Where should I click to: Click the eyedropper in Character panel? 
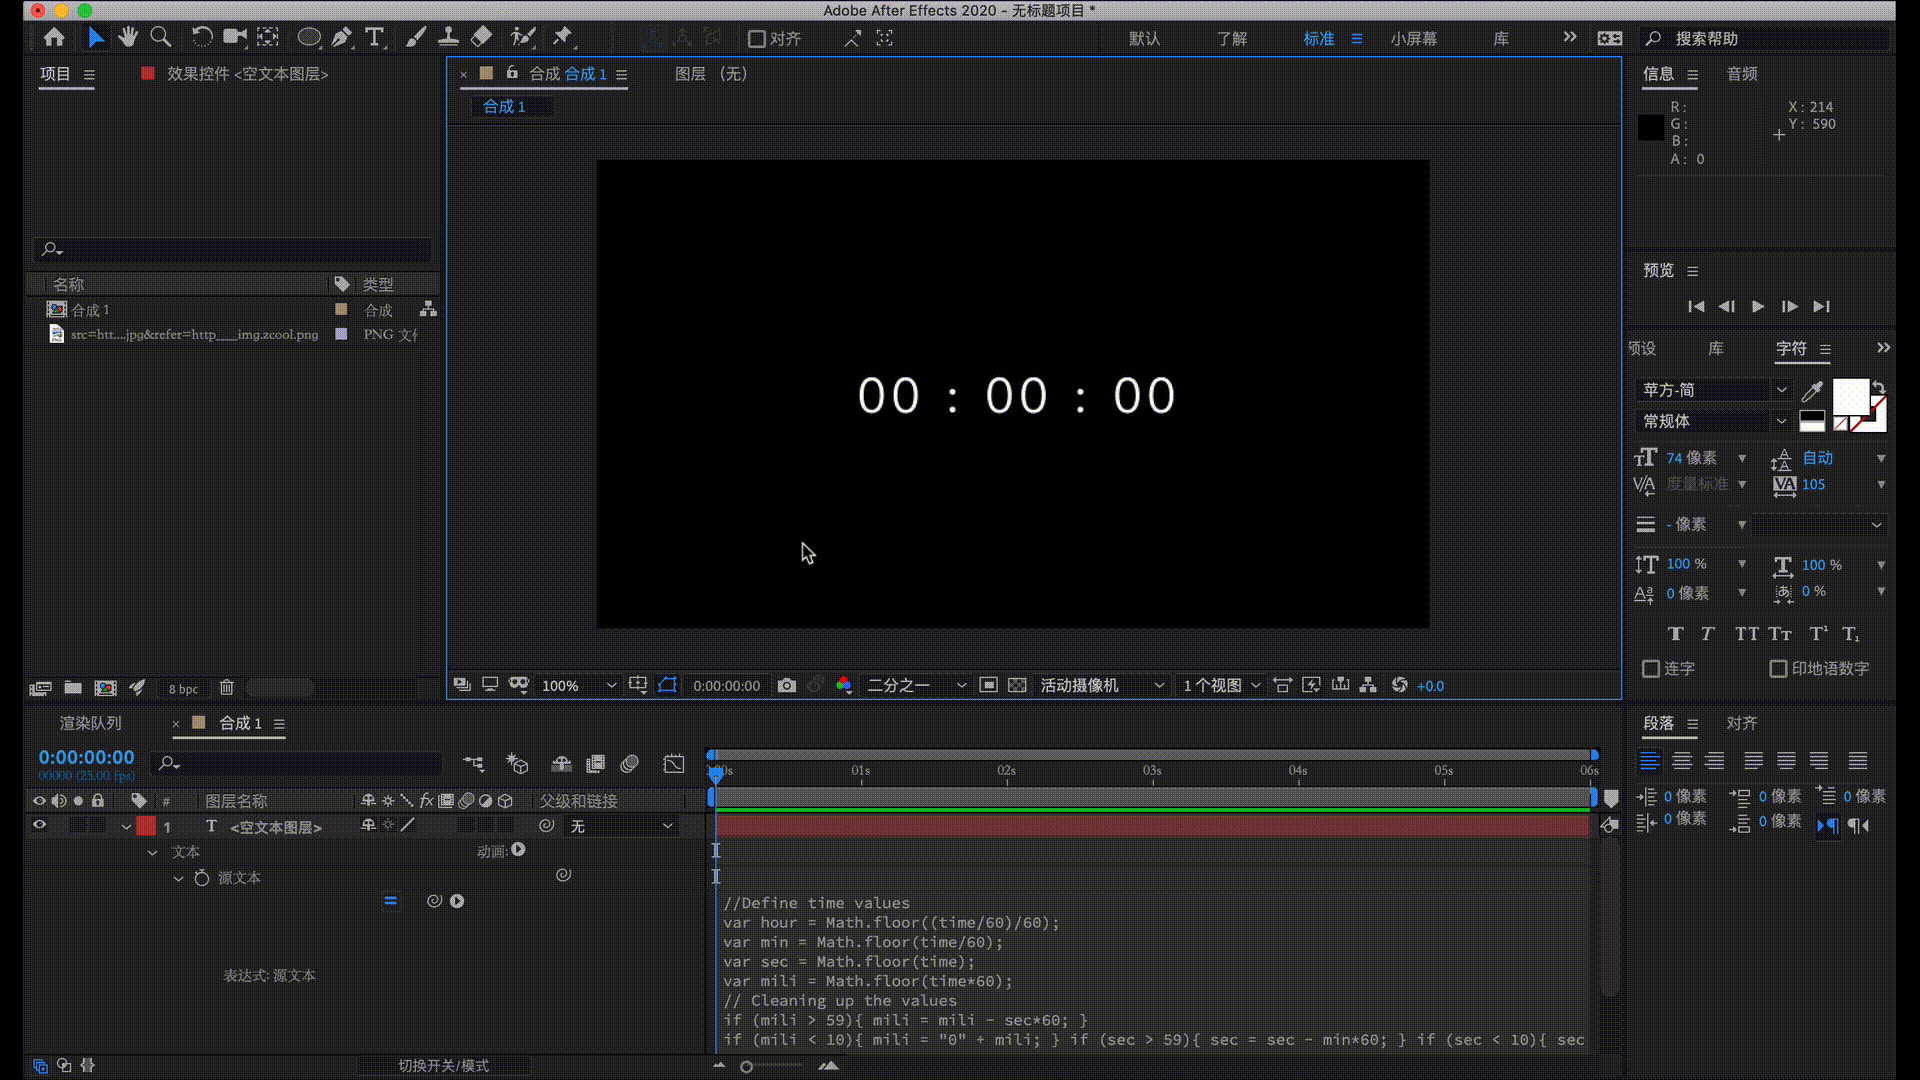[1812, 391]
